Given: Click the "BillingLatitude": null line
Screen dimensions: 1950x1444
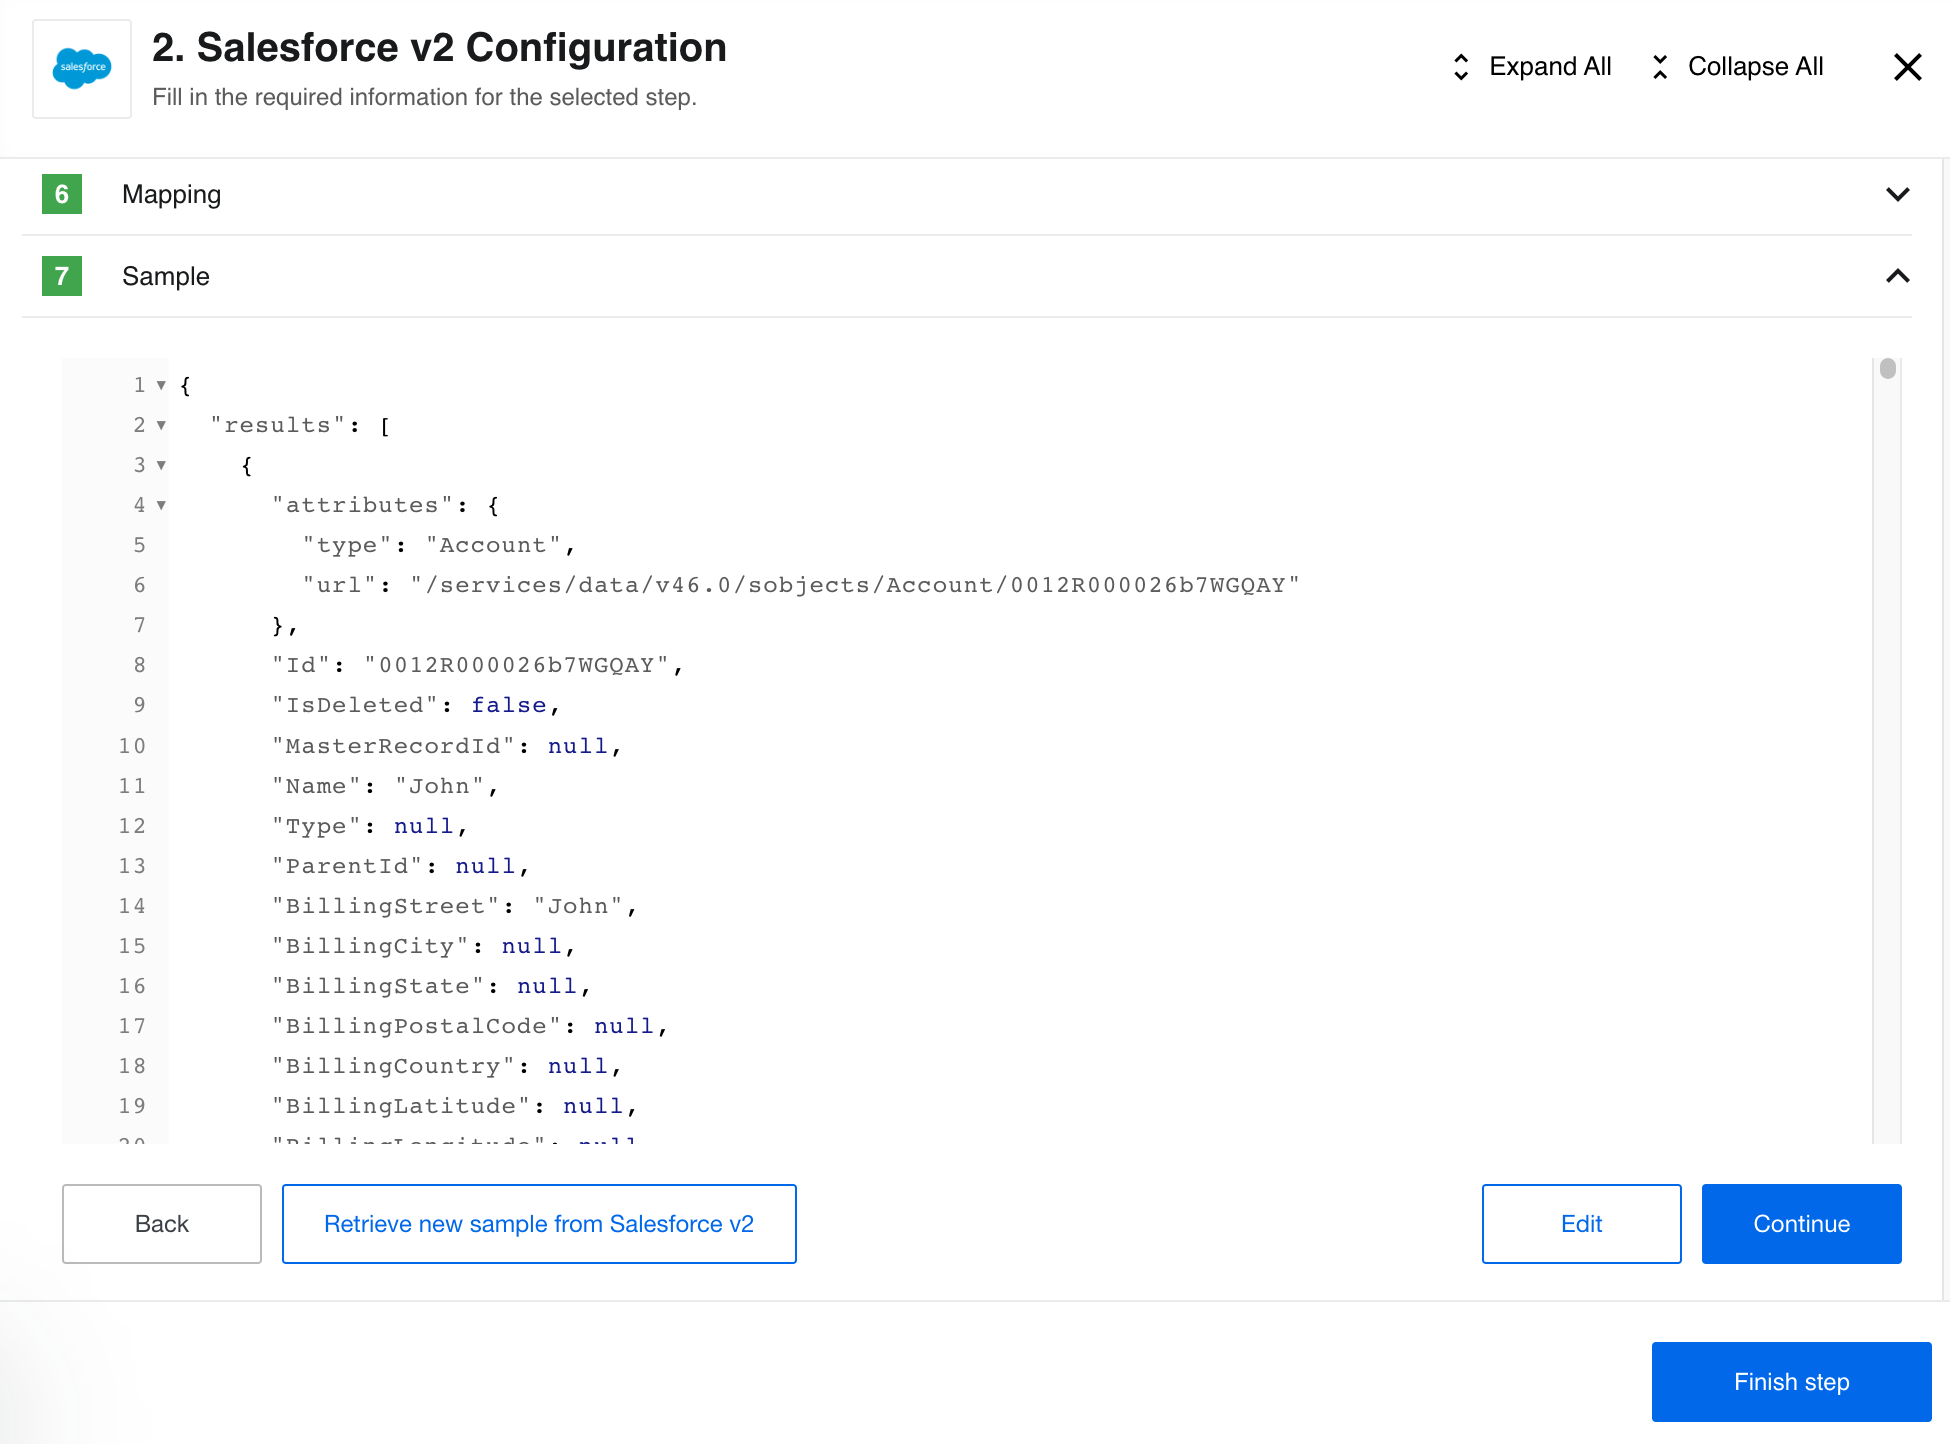Looking at the screenshot, I should tap(455, 1106).
